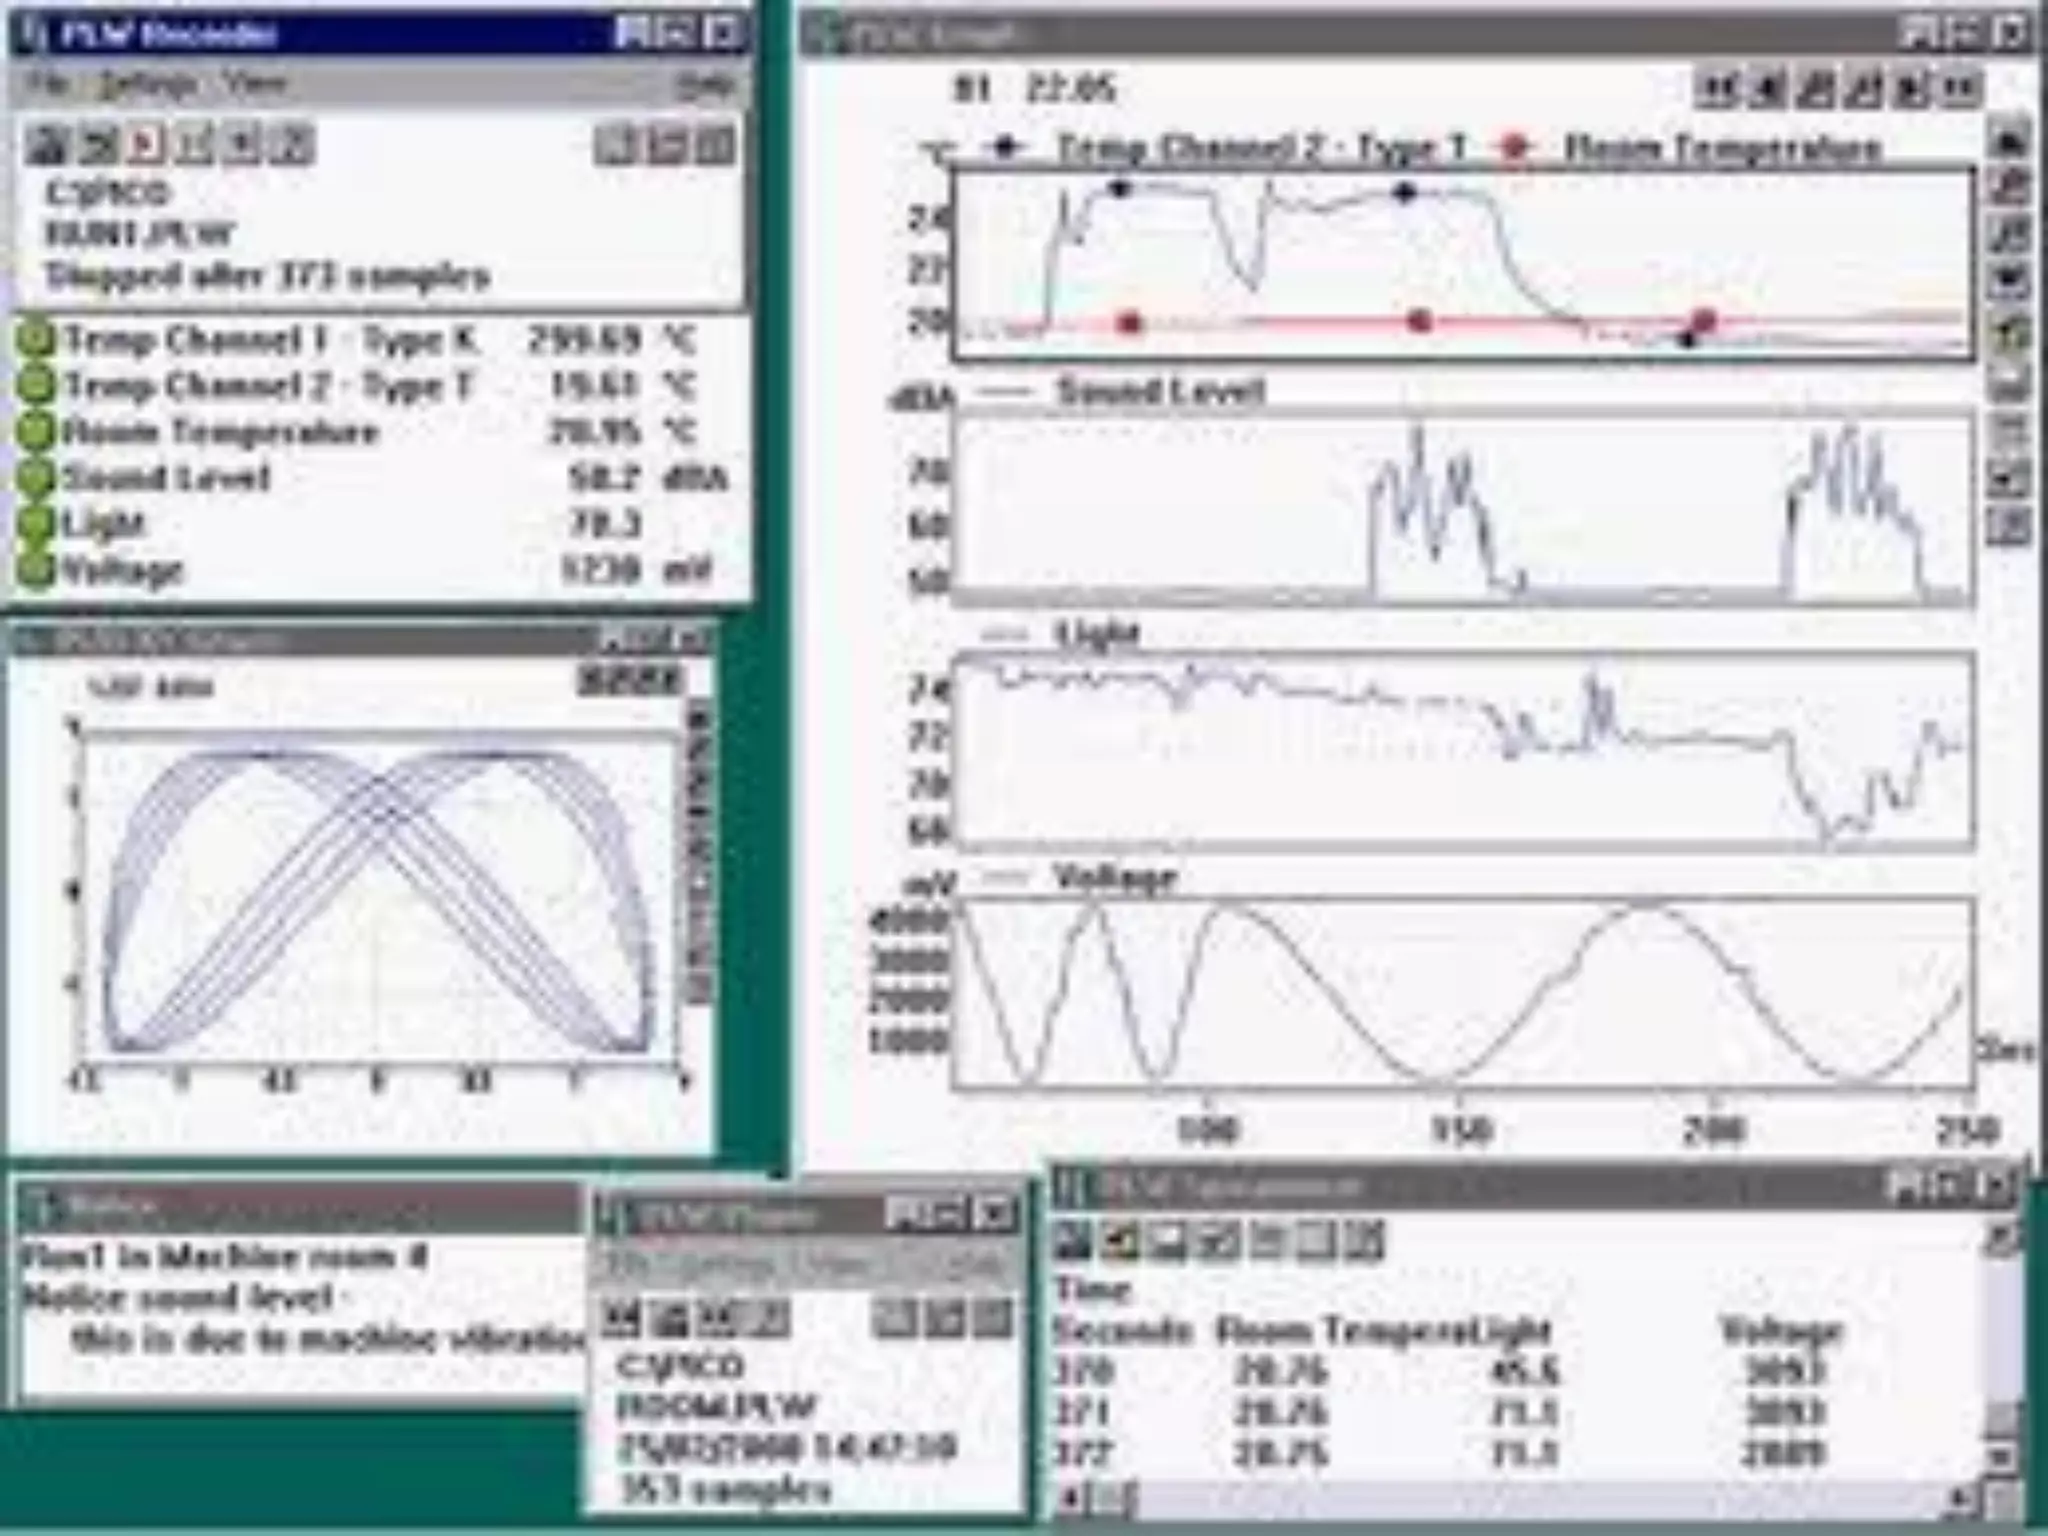Screen dimensions: 2048x1536
Task: Click the Room Temperature legend label in graph
Action: pos(1722,149)
